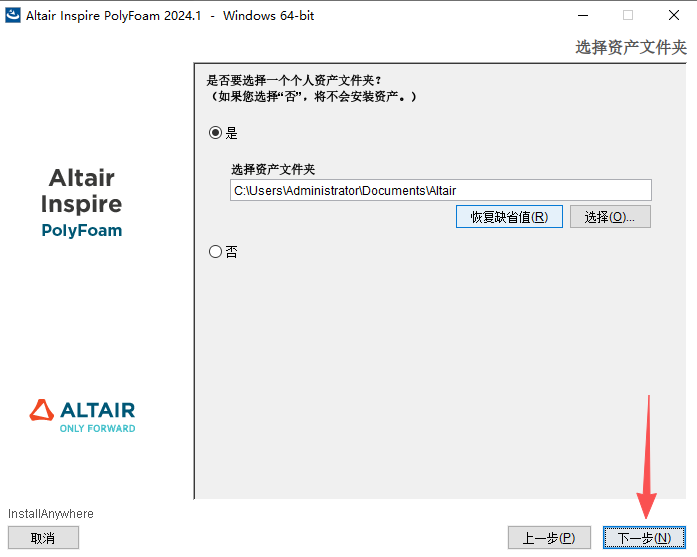Click the Altair installer icon in title bar

[x=13, y=15]
